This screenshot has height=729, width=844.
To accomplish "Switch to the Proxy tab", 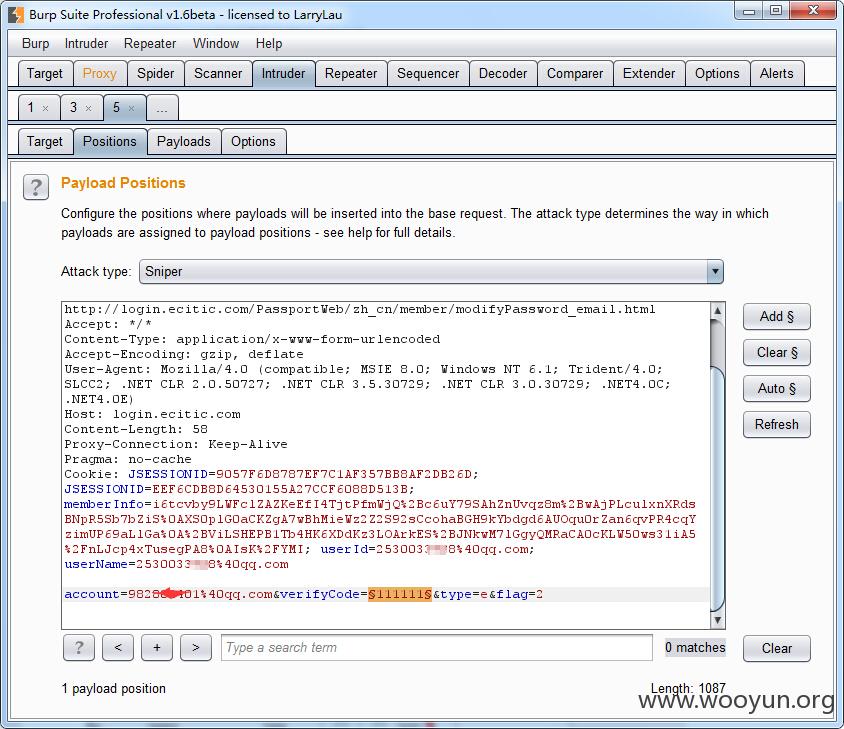I will 100,73.
